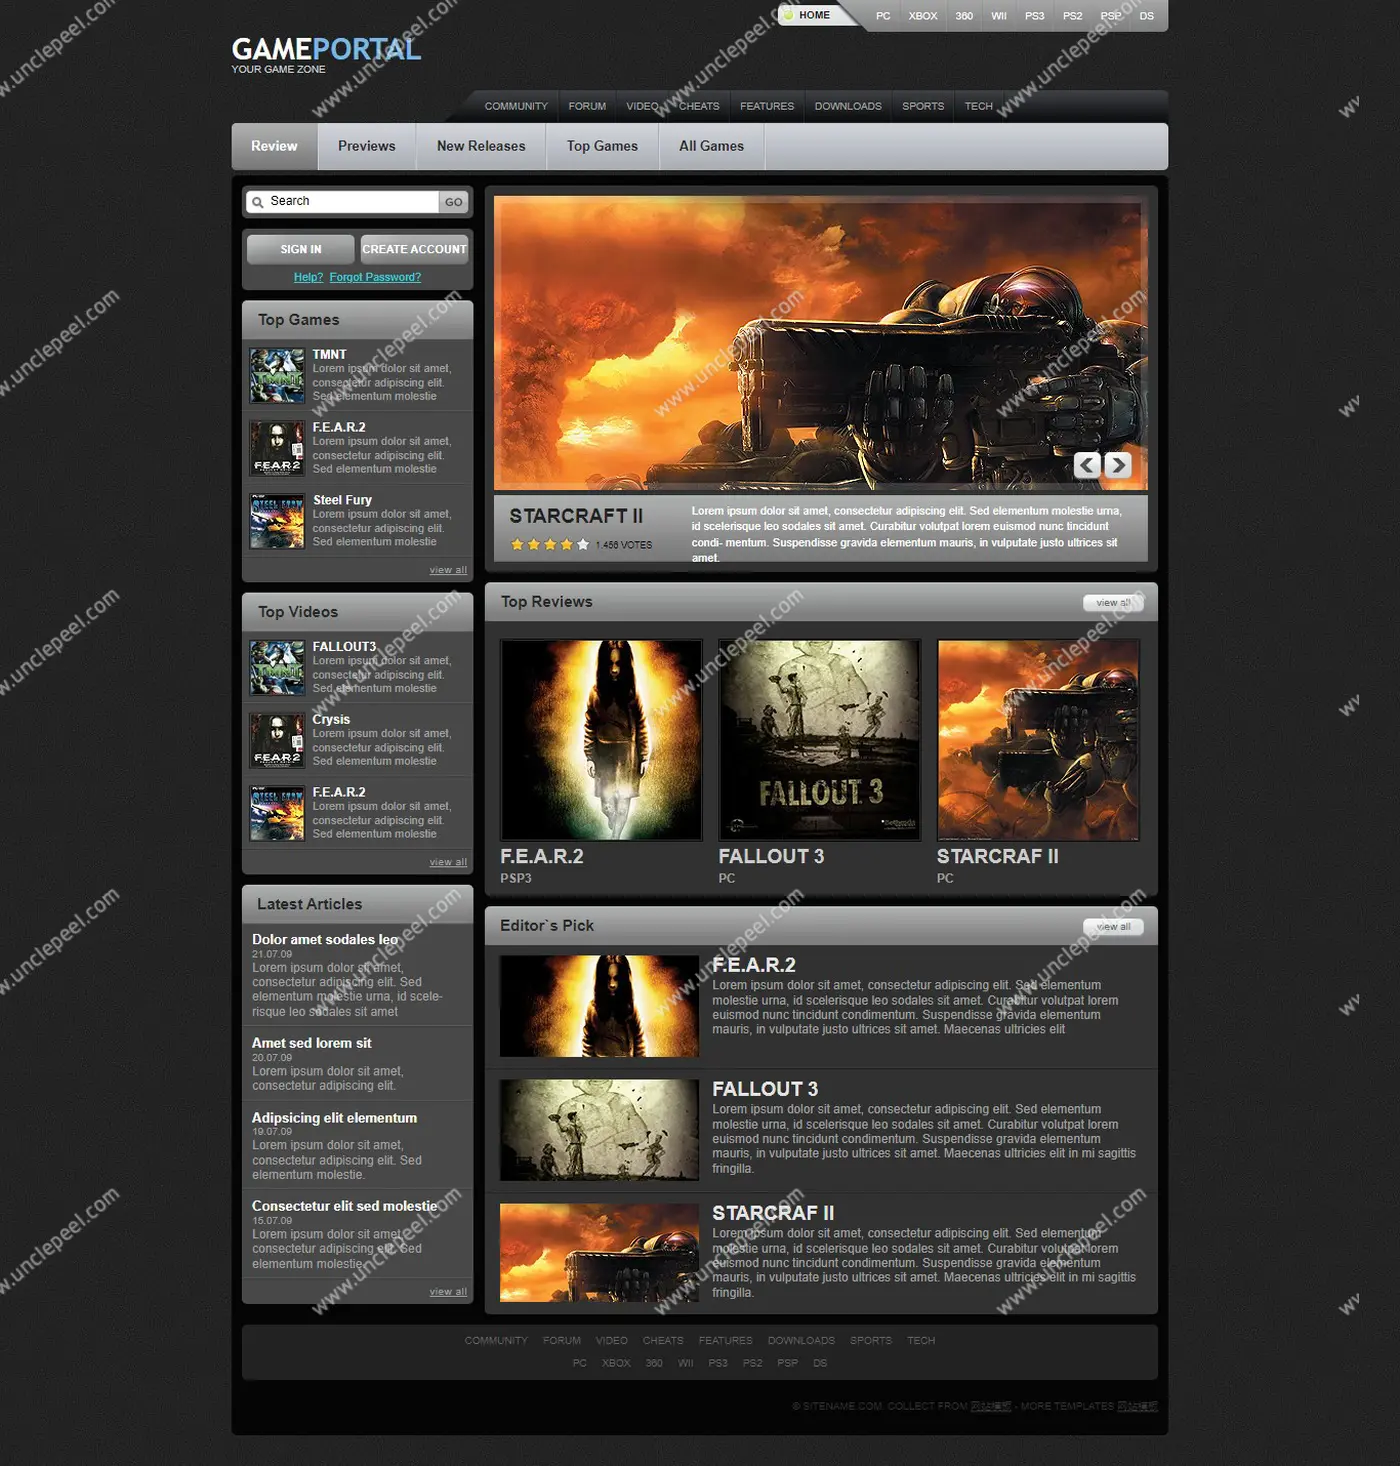
Task: Click the previous slide arrow on banner
Action: (1088, 465)
